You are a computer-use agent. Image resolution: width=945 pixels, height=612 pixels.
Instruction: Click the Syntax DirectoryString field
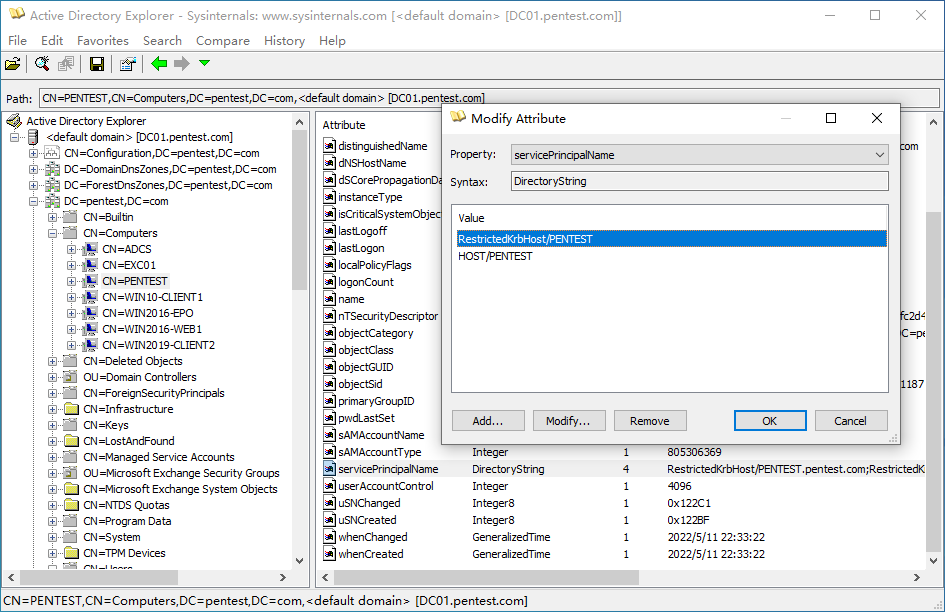point(699,181)
